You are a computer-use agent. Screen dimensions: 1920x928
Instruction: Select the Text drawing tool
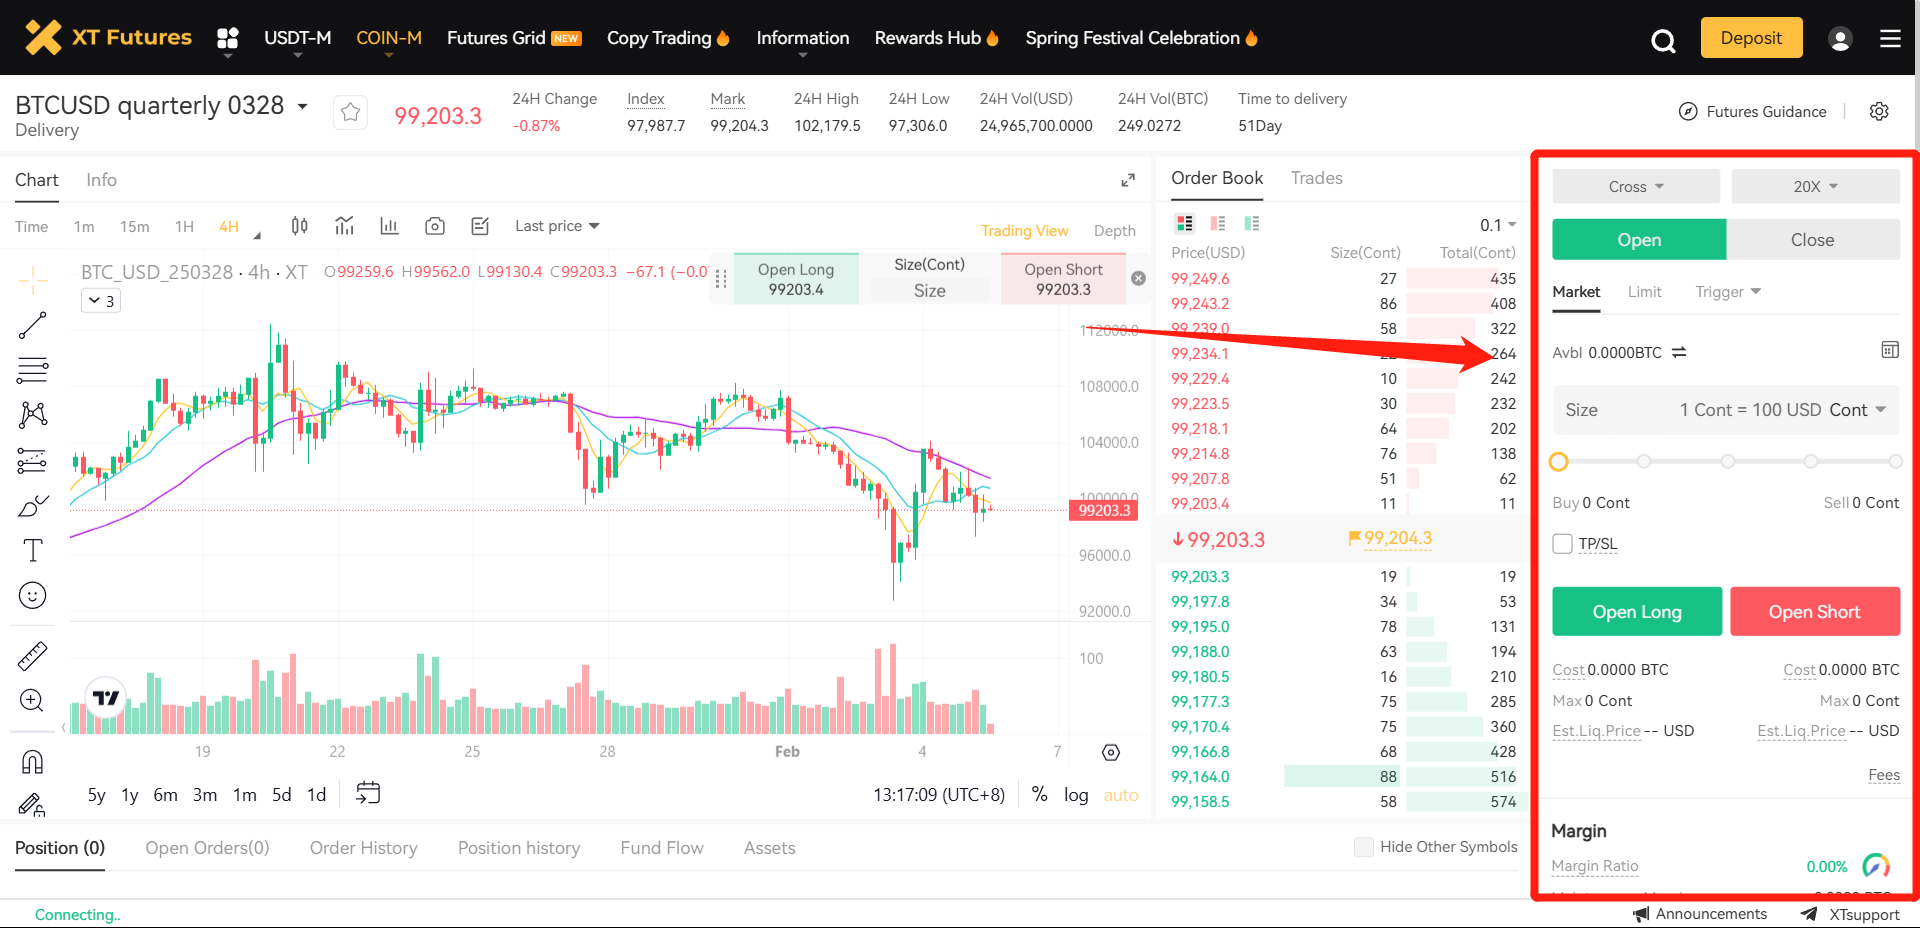click(32, 550)
